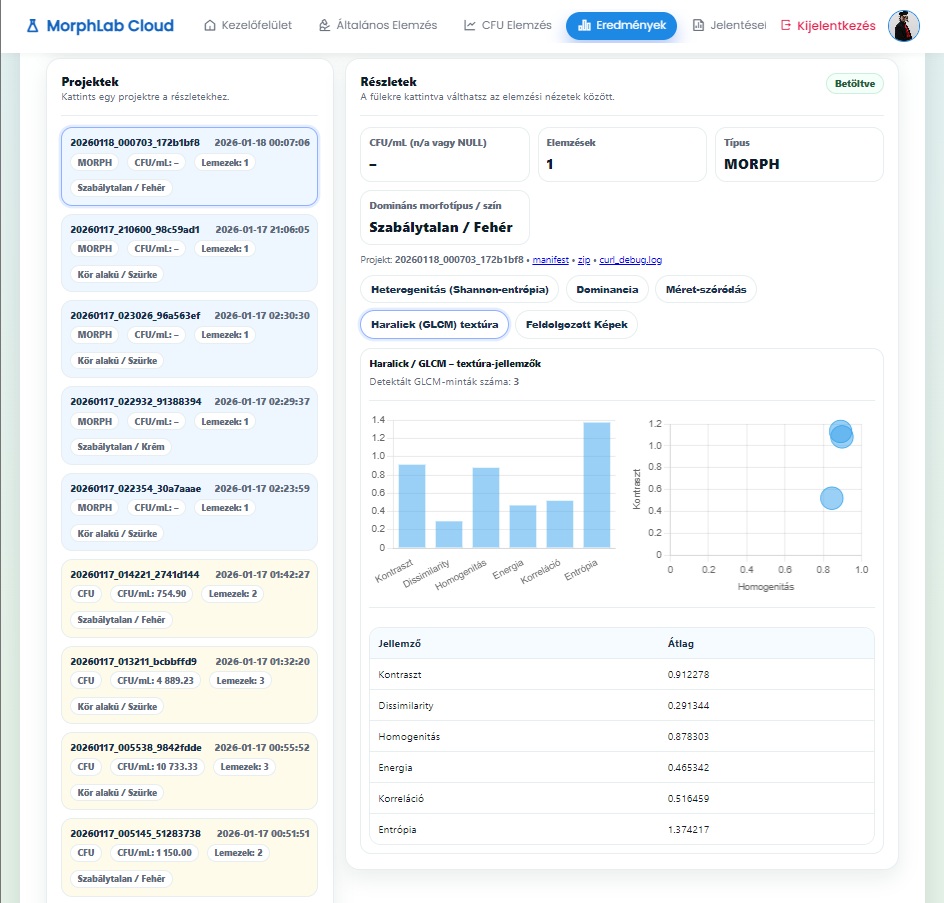This screenshot has width=944, height=903.
Task: Click the Általános Elemzés microscope icon
Action: 324,26
